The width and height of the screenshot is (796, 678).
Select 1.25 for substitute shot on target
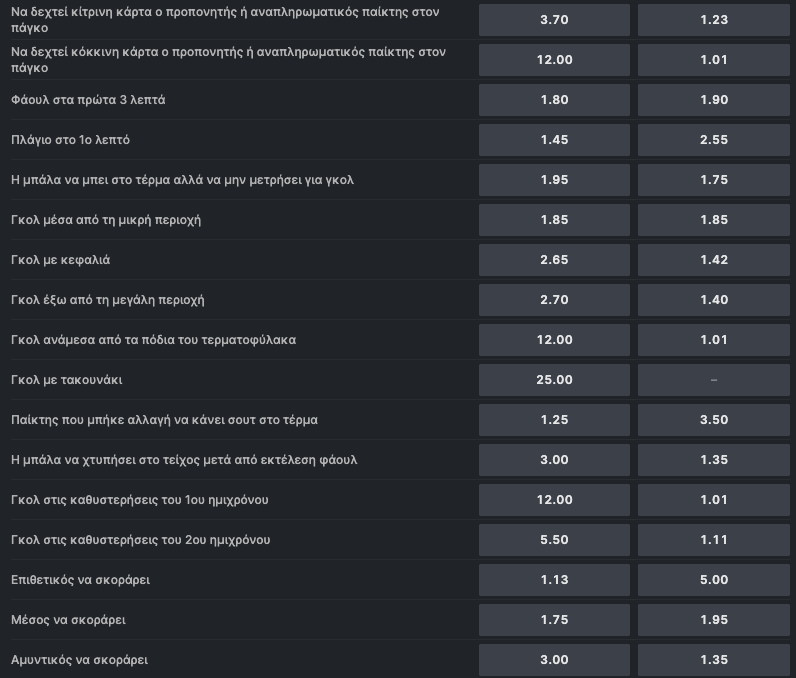pos(554,420)
